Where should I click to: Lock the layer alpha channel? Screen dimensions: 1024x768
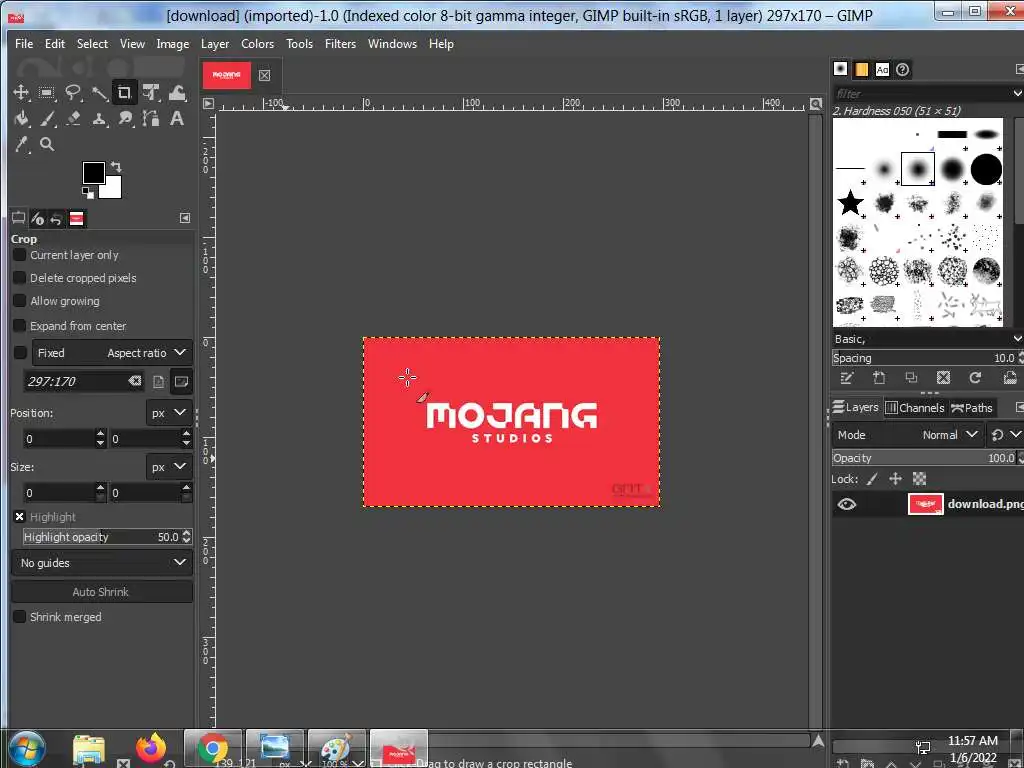[x=919, y=479]
